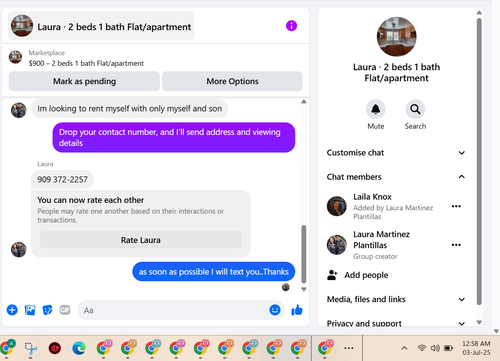Click 'Im looking to rent myself' message
This screenshot has height=361, width=500.
[129, 108]
